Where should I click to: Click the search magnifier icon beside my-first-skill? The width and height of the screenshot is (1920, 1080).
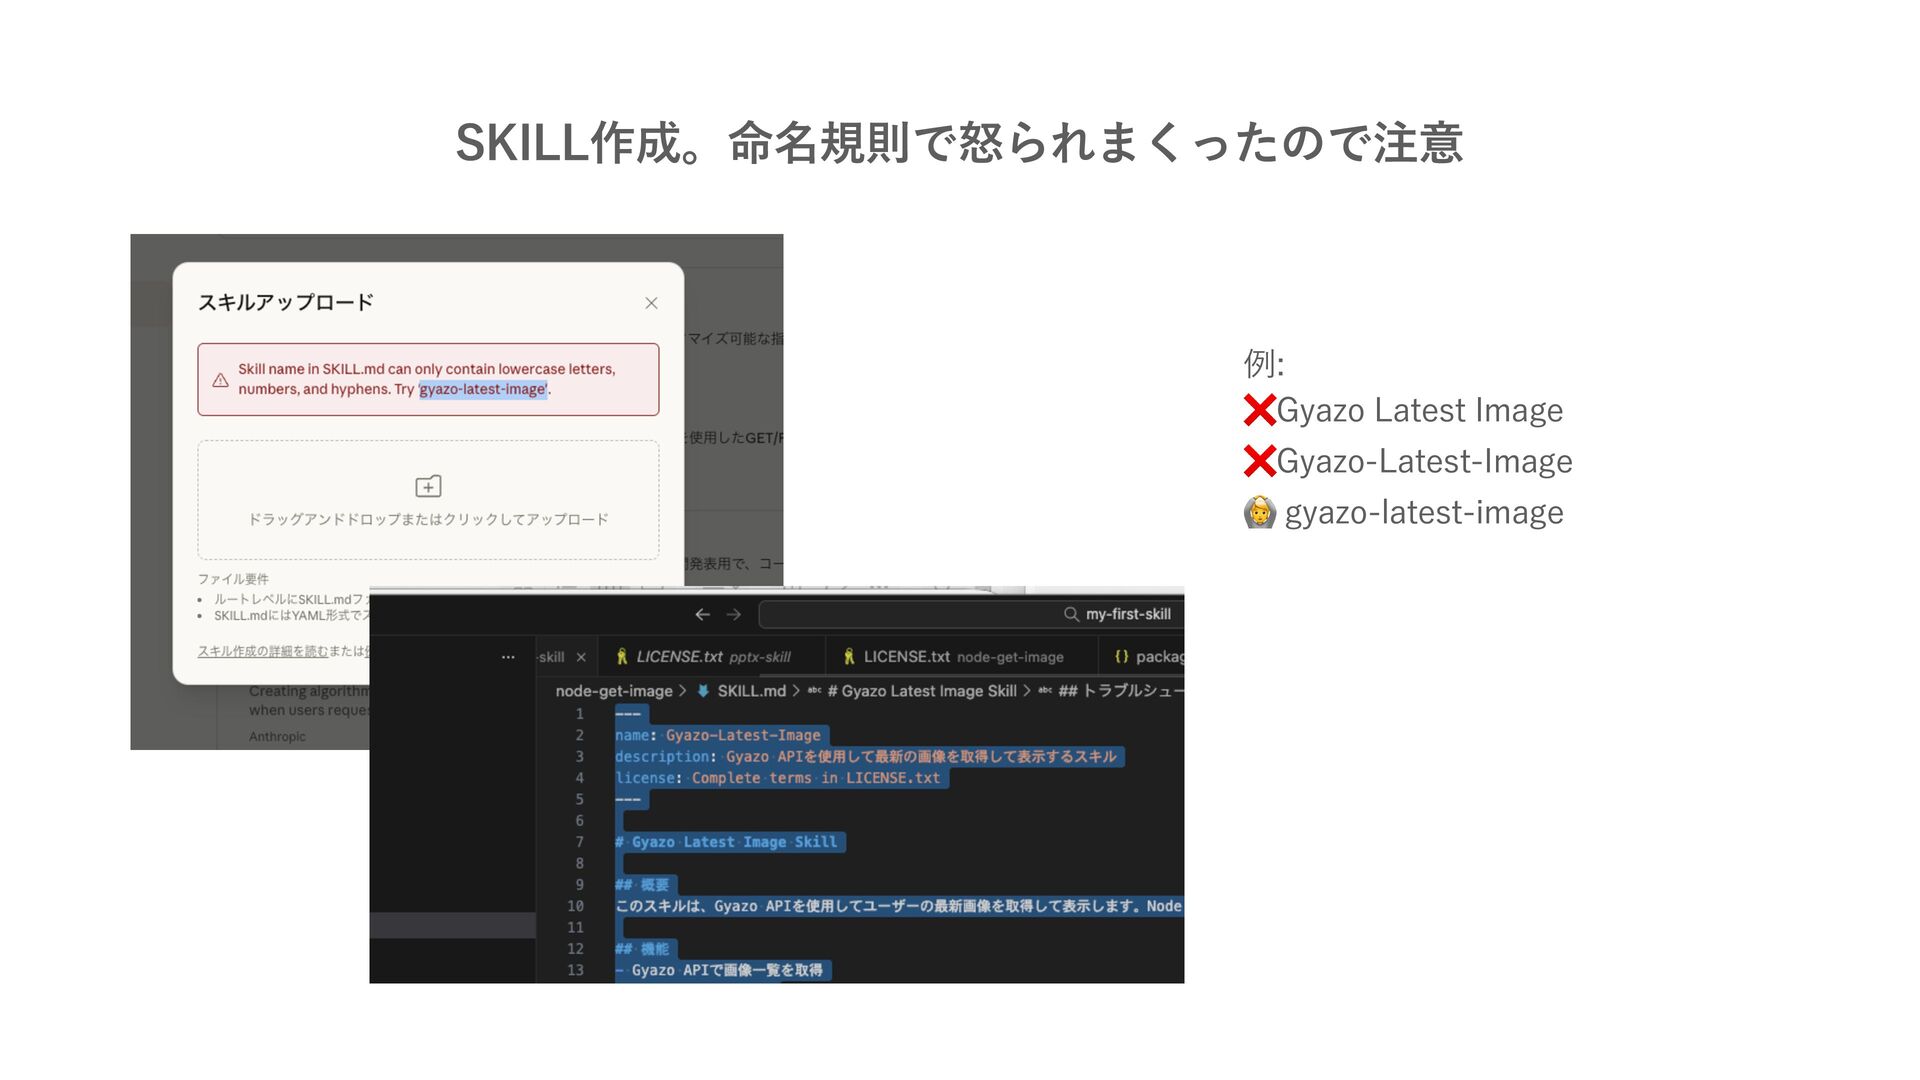(1071, 614)
